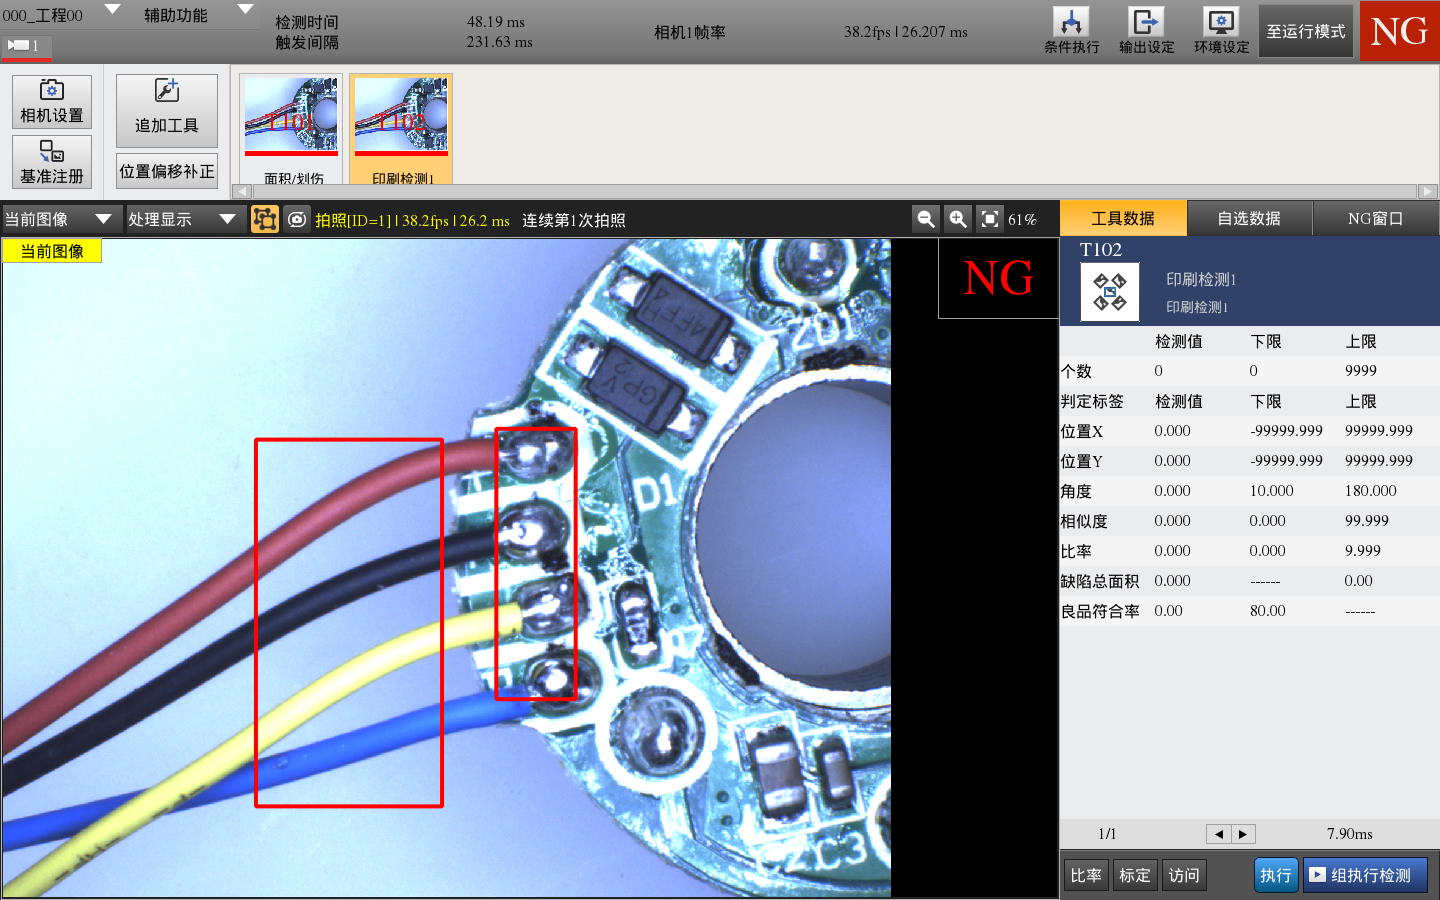Switch to 至运行模式 run mode
This screenshot has height=900, width=1440.
coord(1305,30)
